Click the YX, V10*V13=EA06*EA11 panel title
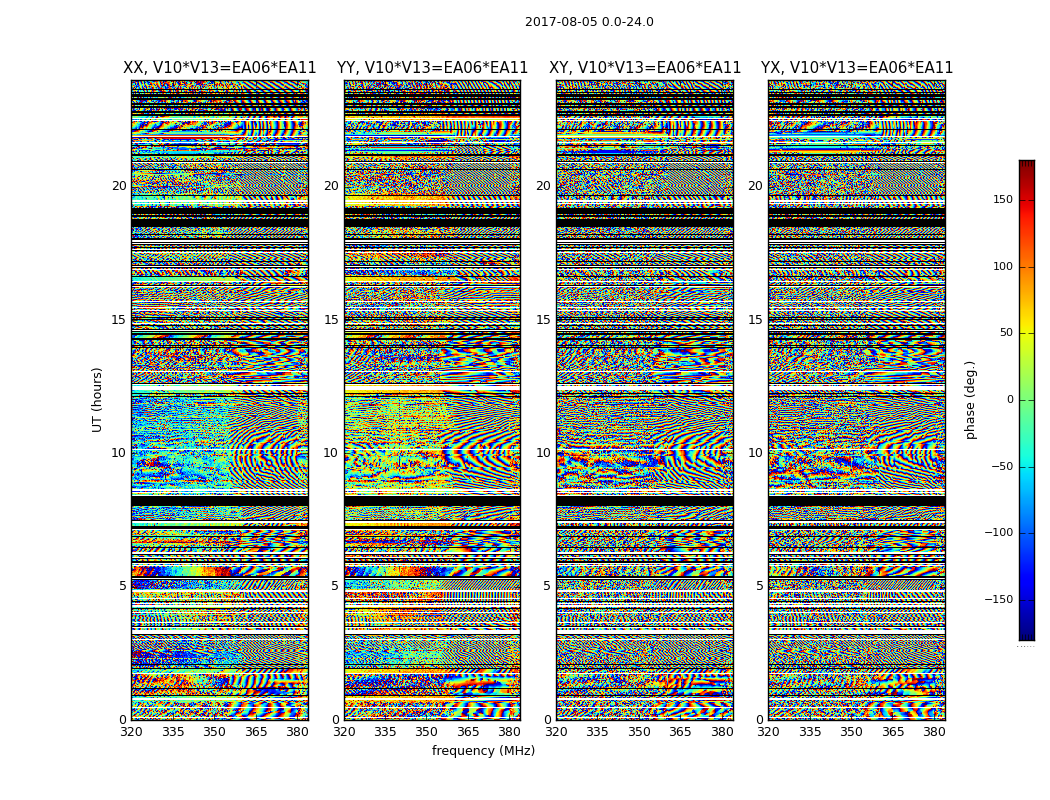1050x800 pixels. (x=856, y=68)
